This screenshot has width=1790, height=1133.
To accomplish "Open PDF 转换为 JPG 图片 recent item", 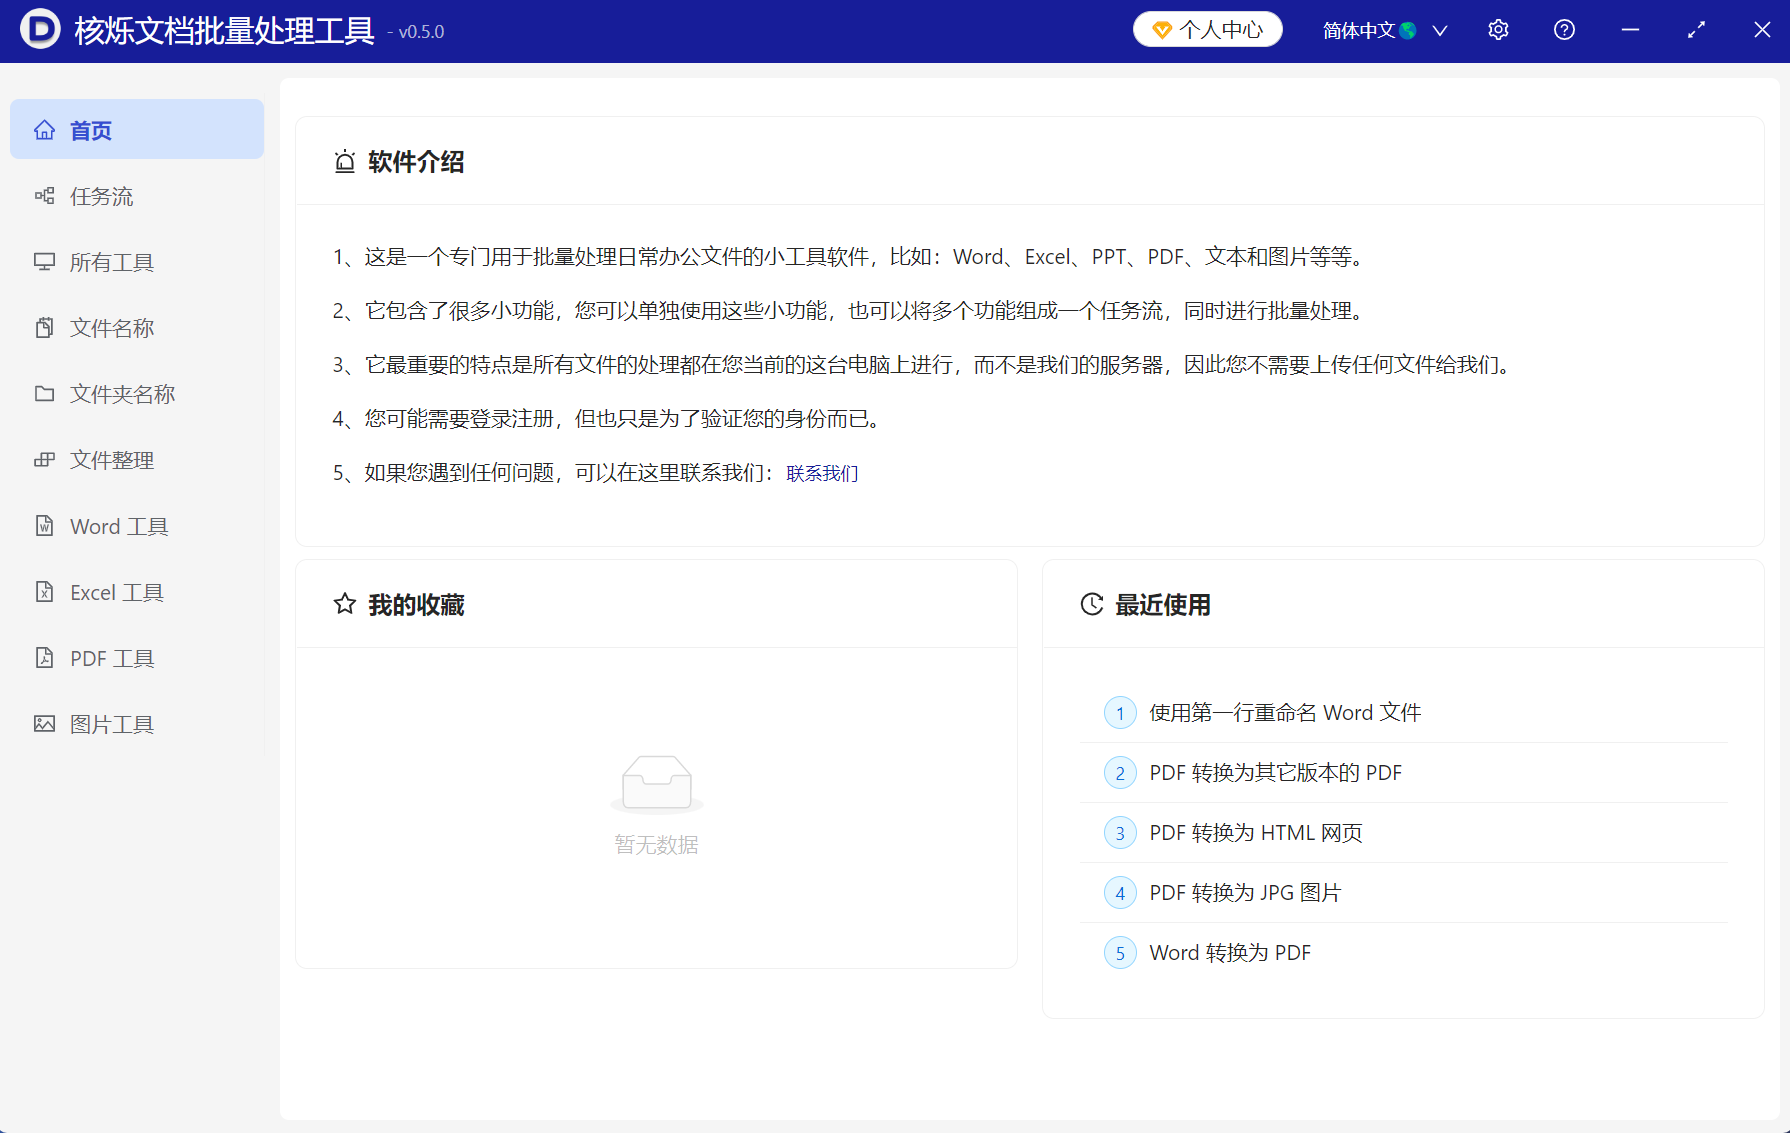I will pos(1244,892).
